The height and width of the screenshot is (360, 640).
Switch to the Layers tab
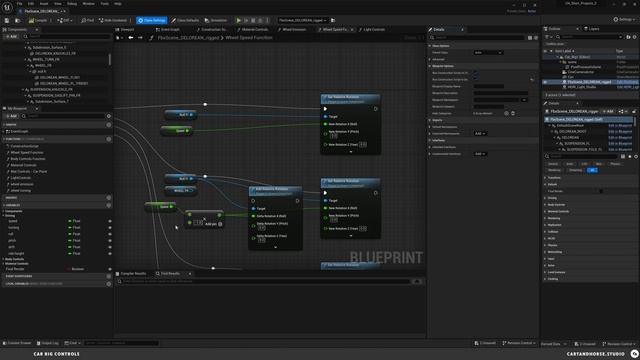(592, 29)
